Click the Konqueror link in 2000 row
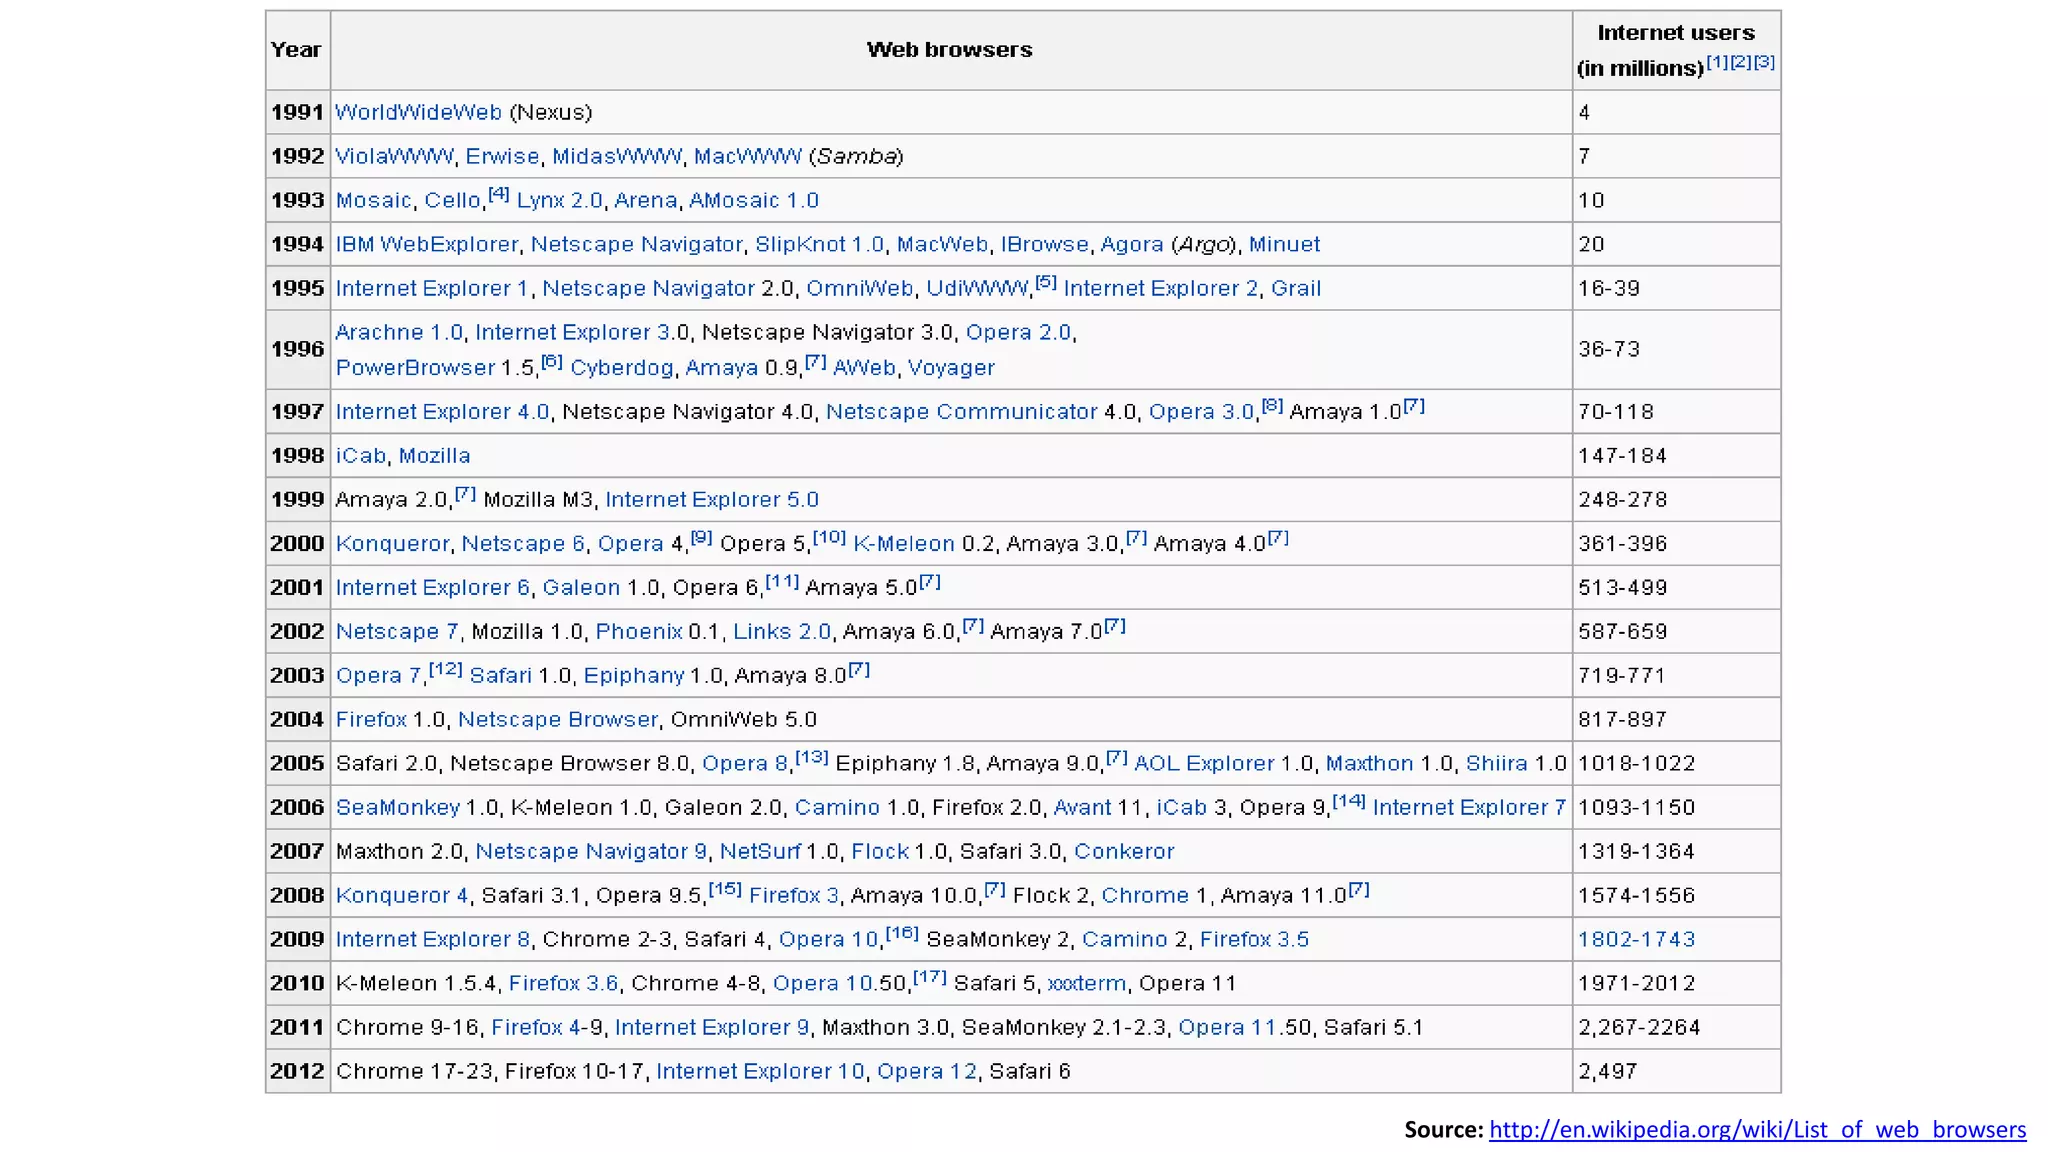 [x=392, y=544]
